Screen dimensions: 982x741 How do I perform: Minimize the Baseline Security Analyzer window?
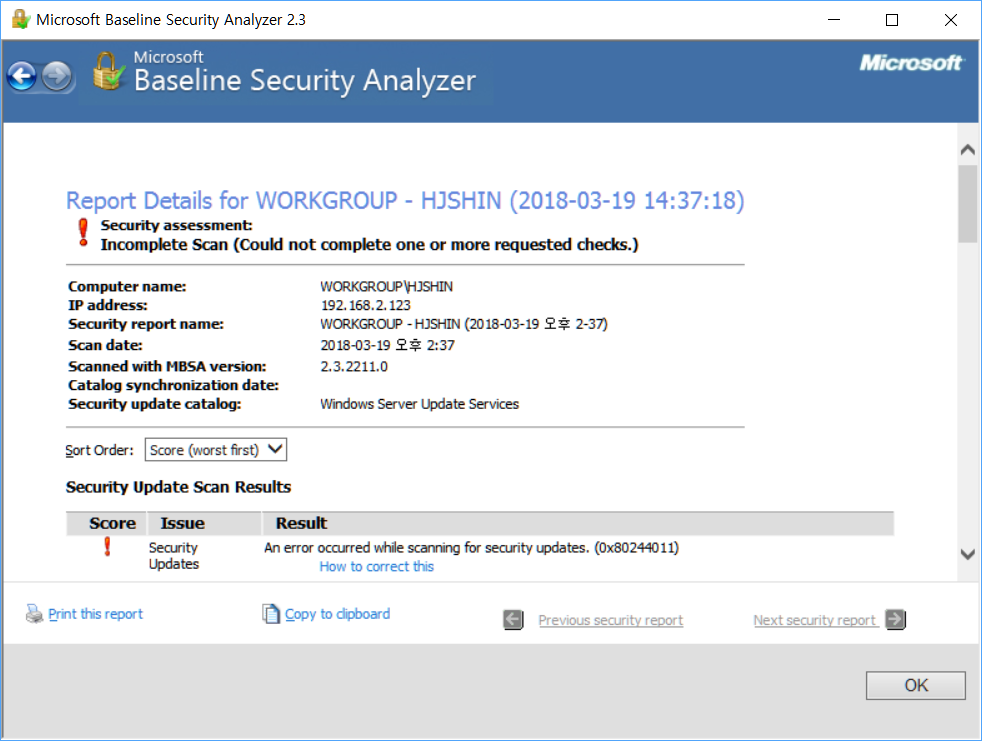[834, 20]
